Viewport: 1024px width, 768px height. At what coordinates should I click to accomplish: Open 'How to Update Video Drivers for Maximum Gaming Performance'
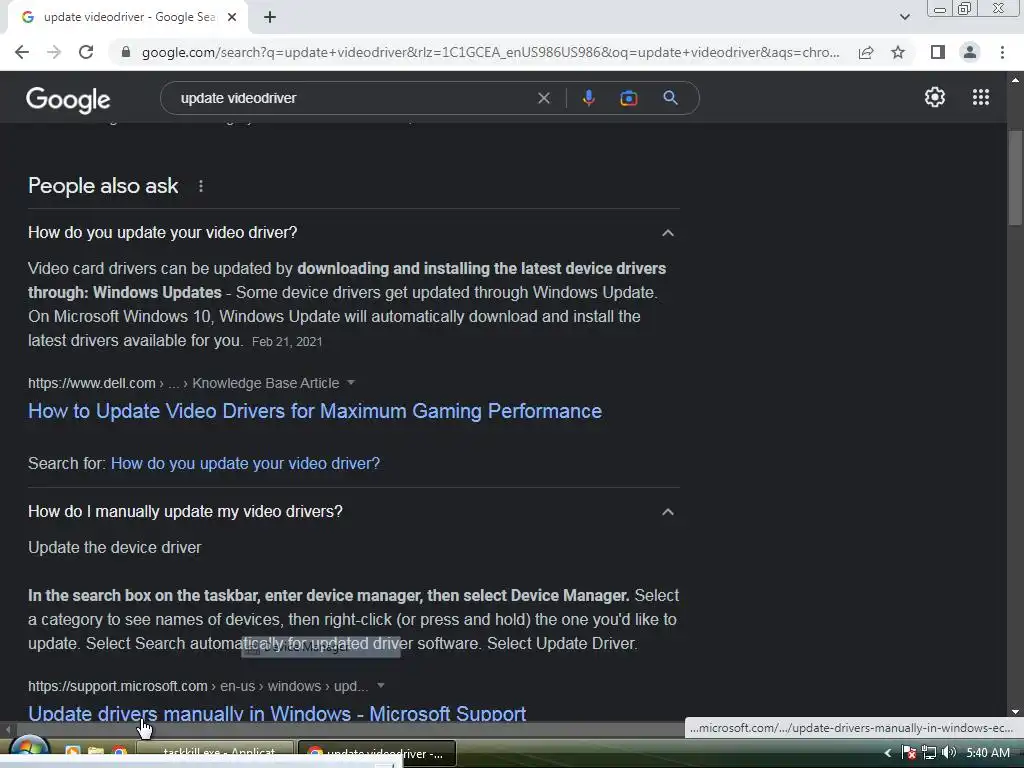tap(315, 411)
